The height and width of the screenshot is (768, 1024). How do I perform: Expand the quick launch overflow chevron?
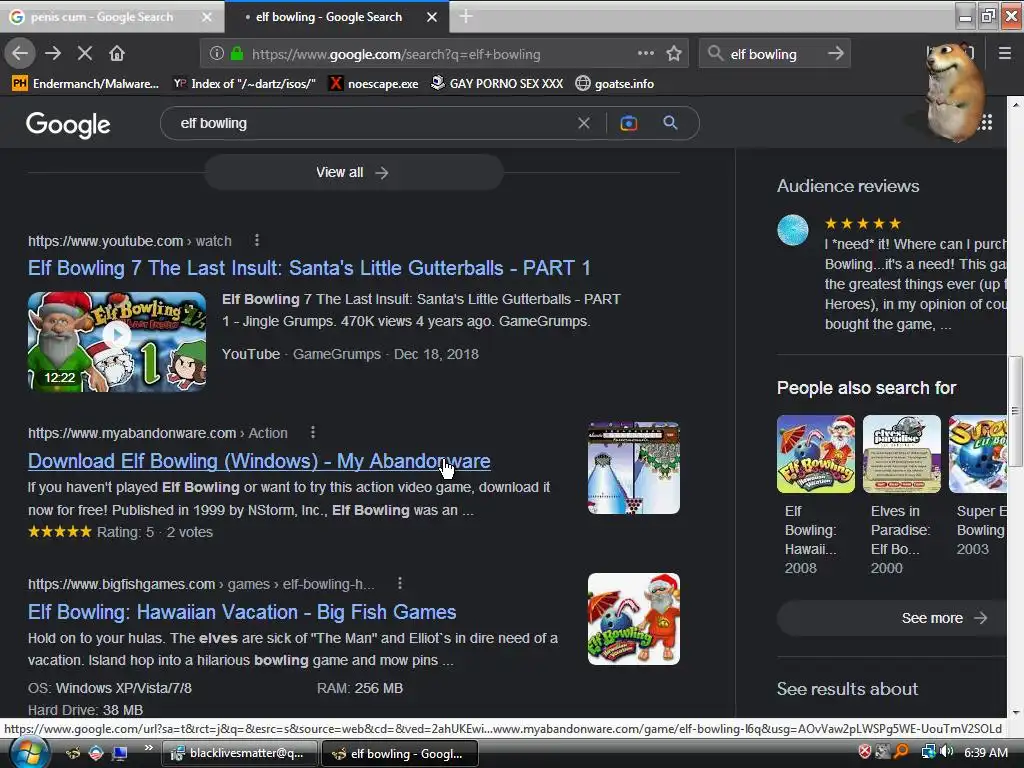148,747
